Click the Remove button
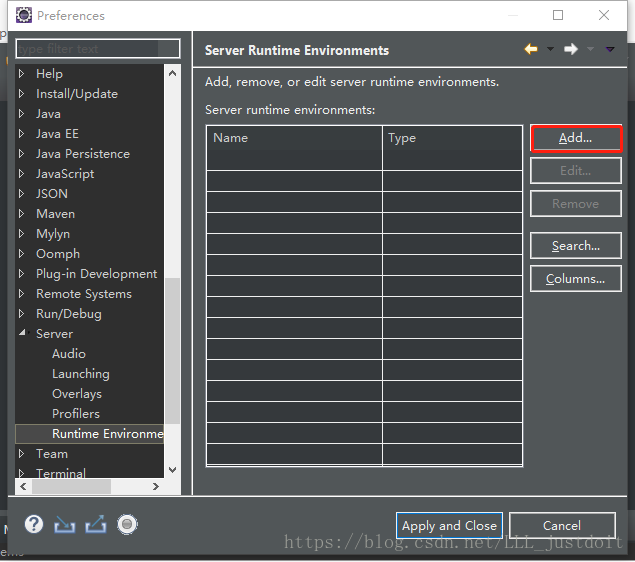 coord(575,204)
